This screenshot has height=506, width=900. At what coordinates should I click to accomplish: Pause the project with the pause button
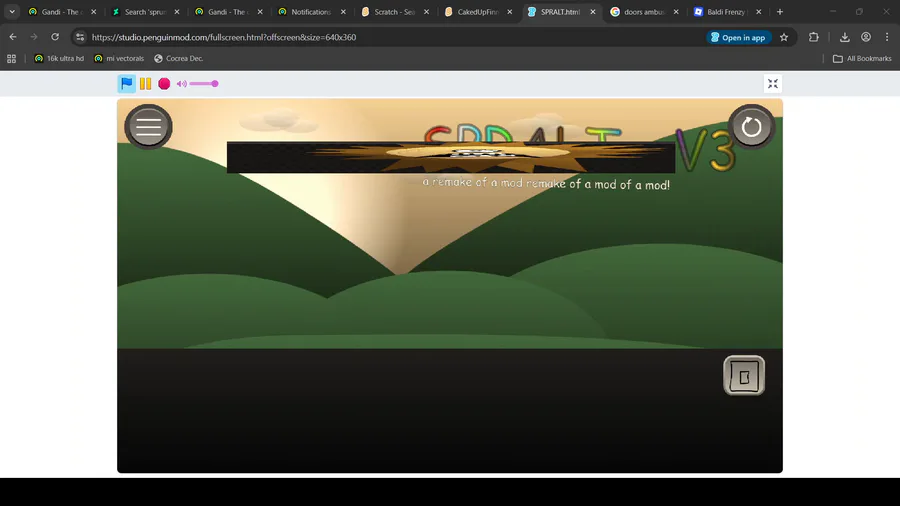(x=146, y=84)
